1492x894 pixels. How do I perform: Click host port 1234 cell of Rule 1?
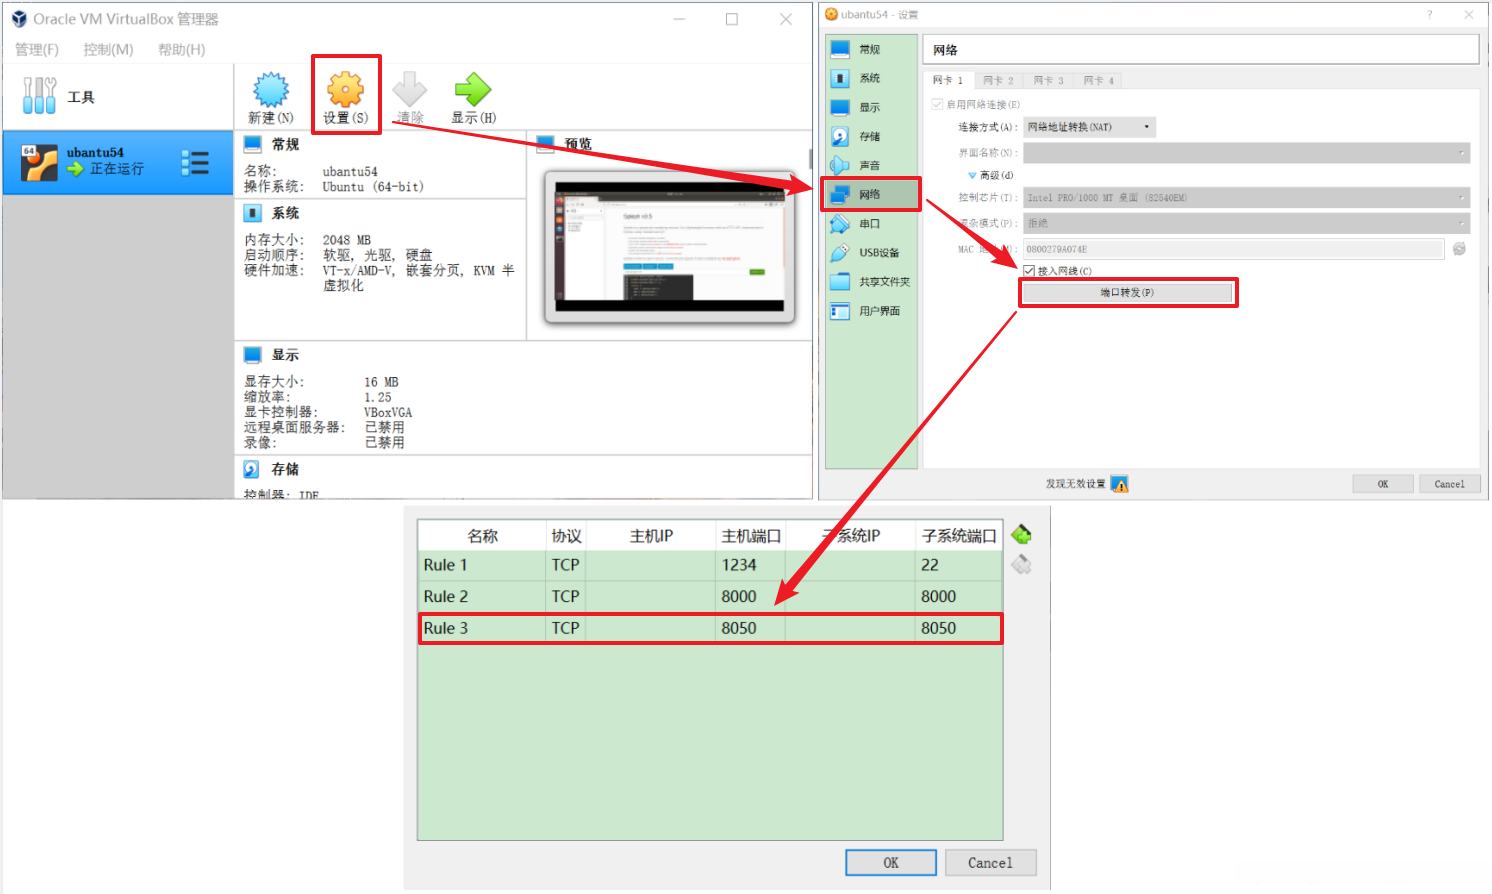[751, 565]
